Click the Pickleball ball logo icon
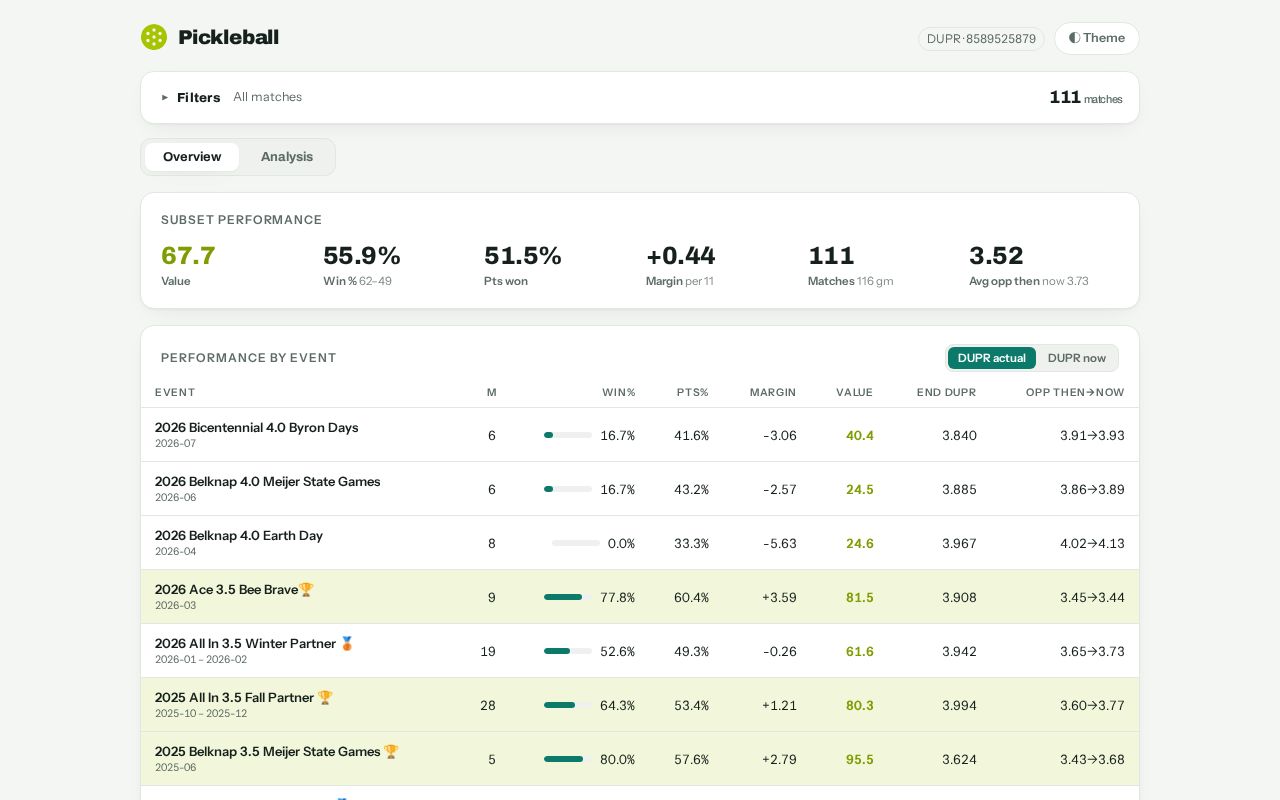The image size is (1280, 800). 154,37
